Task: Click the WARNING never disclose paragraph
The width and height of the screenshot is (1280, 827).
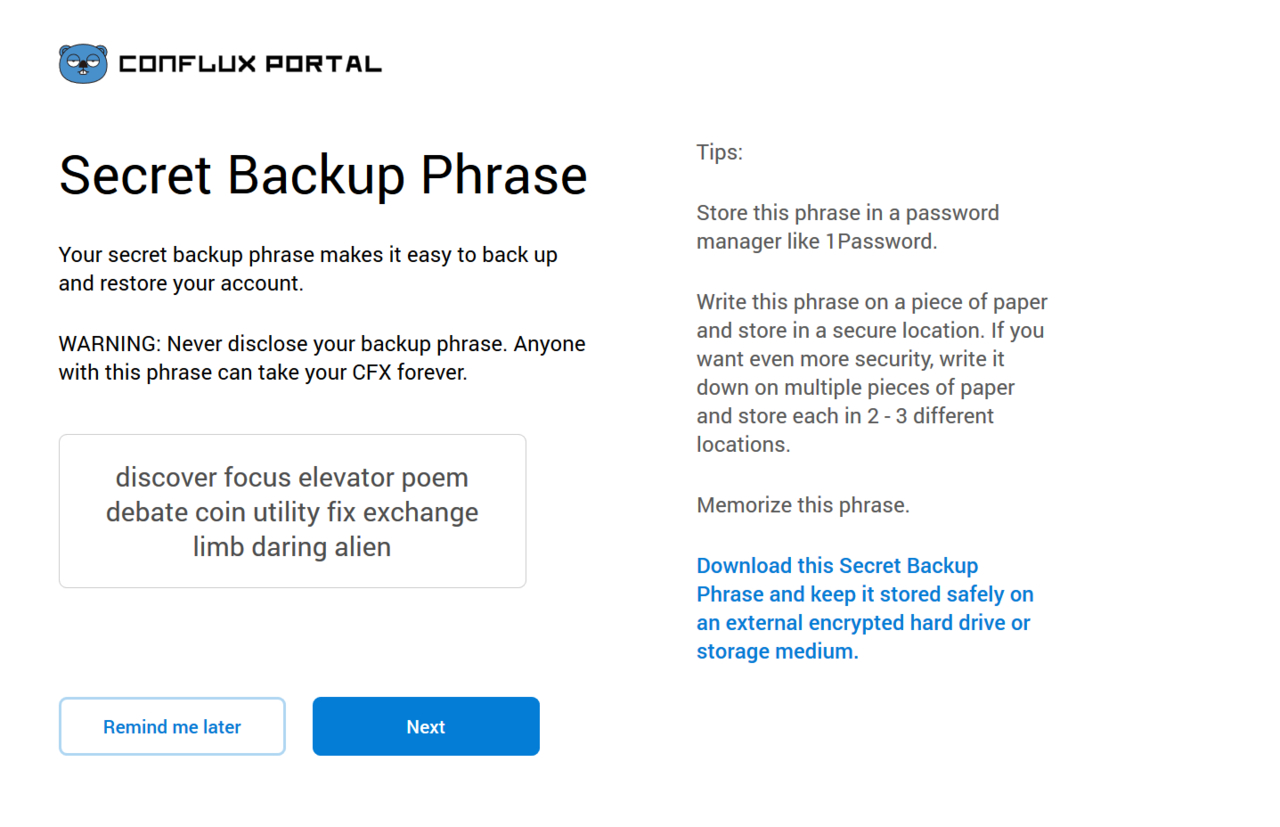Action: [322, 358]
